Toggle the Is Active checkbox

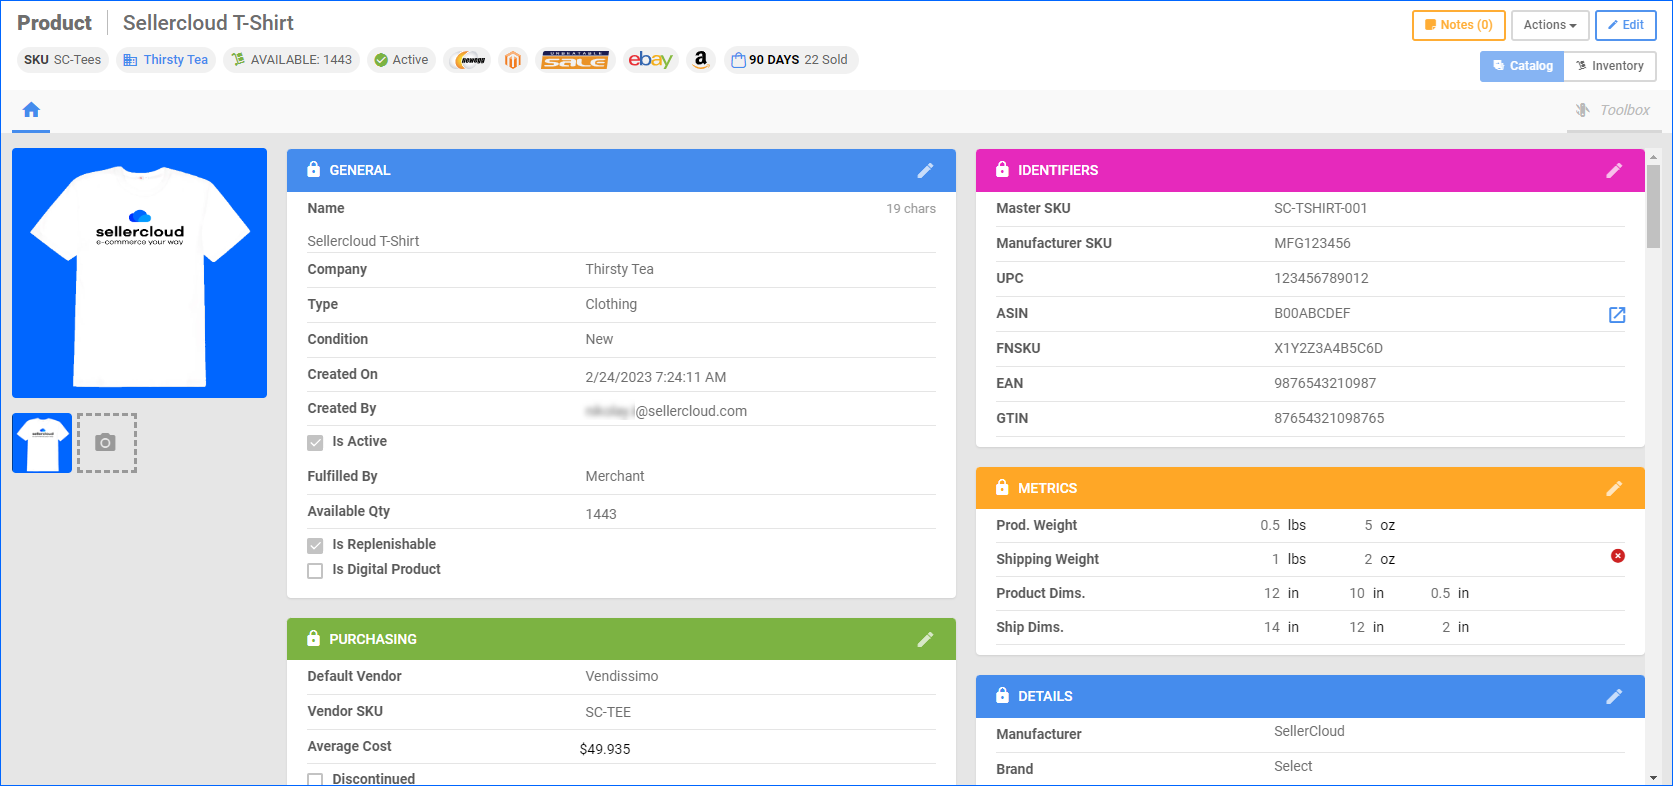tap(315, 442)
